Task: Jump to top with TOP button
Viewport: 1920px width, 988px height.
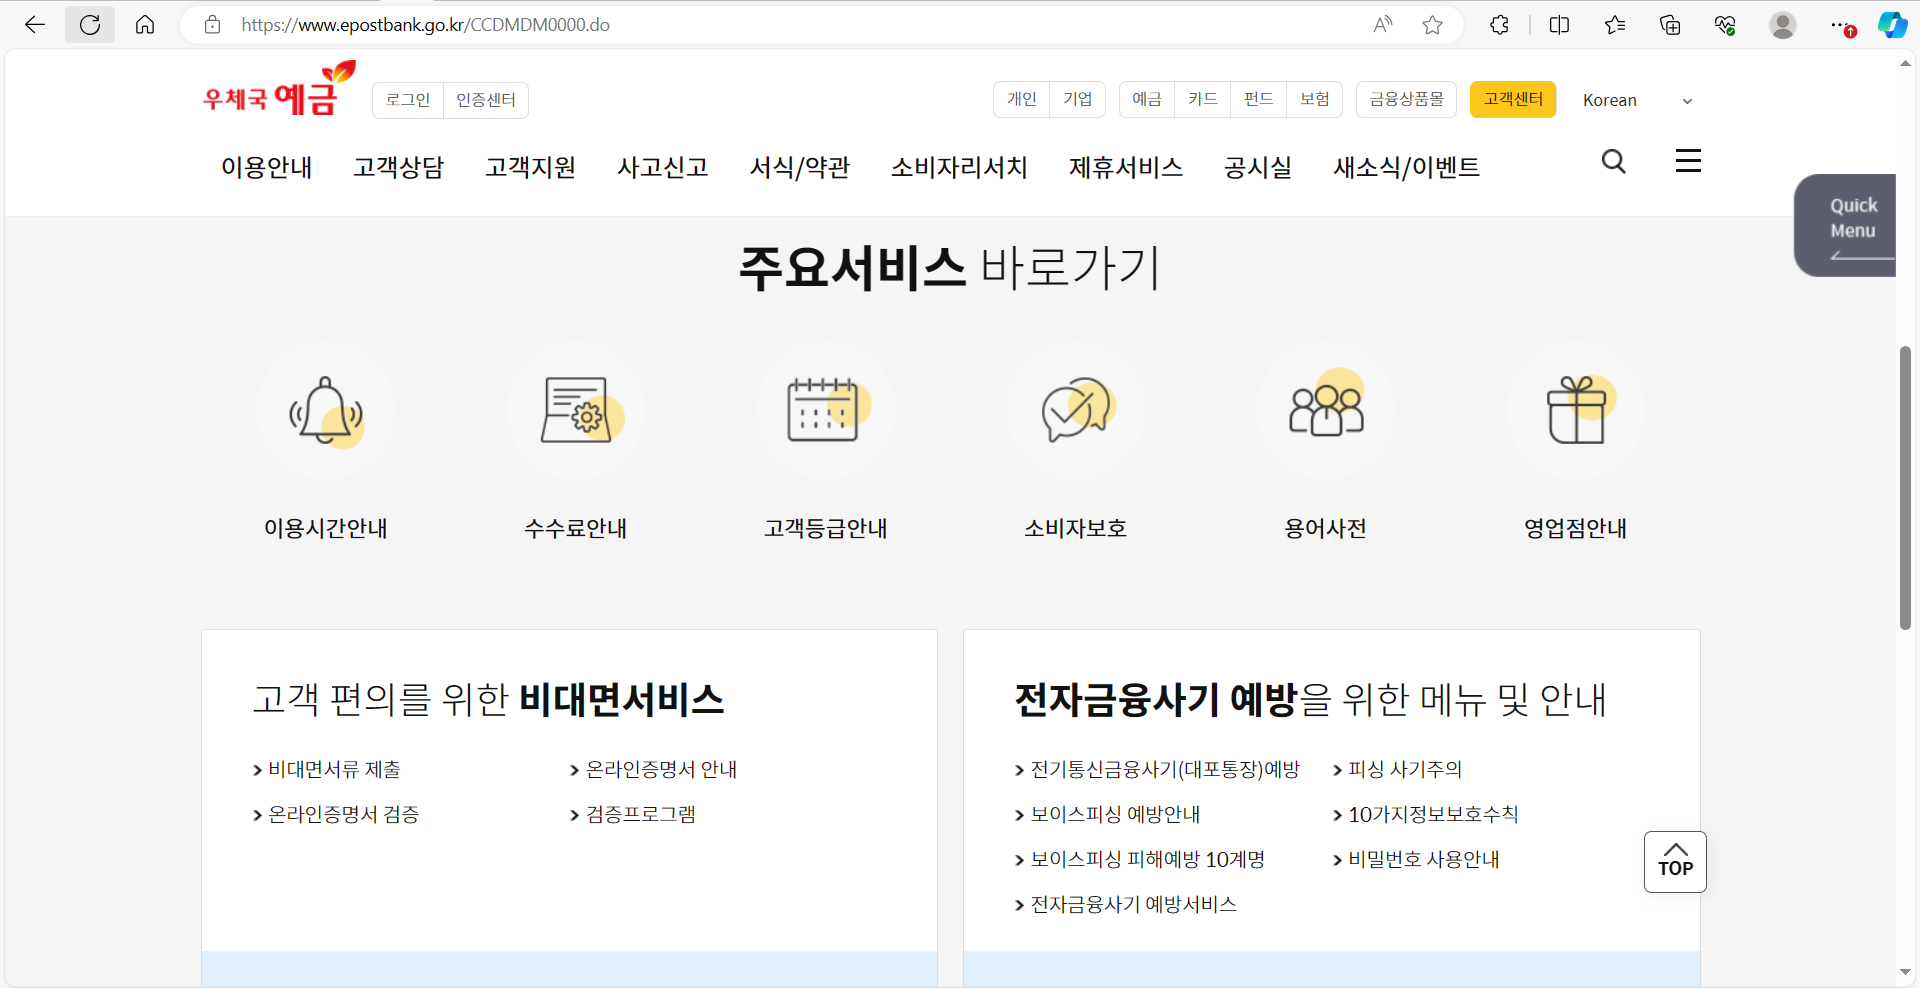Action: (x=1675, y=862)
